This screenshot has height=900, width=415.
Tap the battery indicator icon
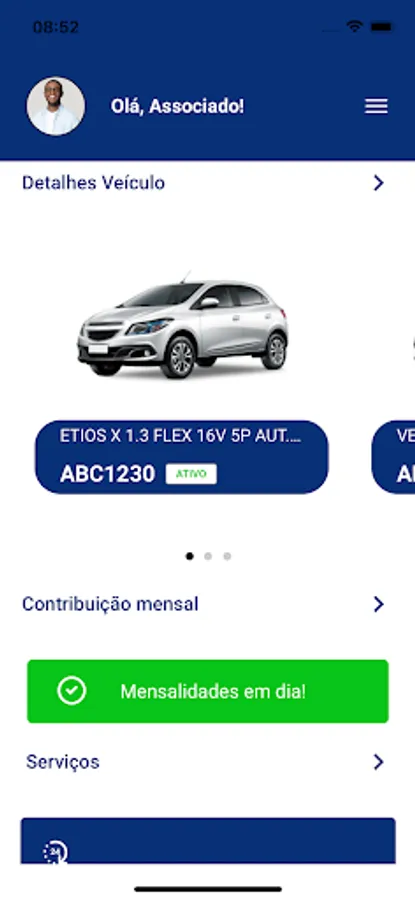[381, 26]
